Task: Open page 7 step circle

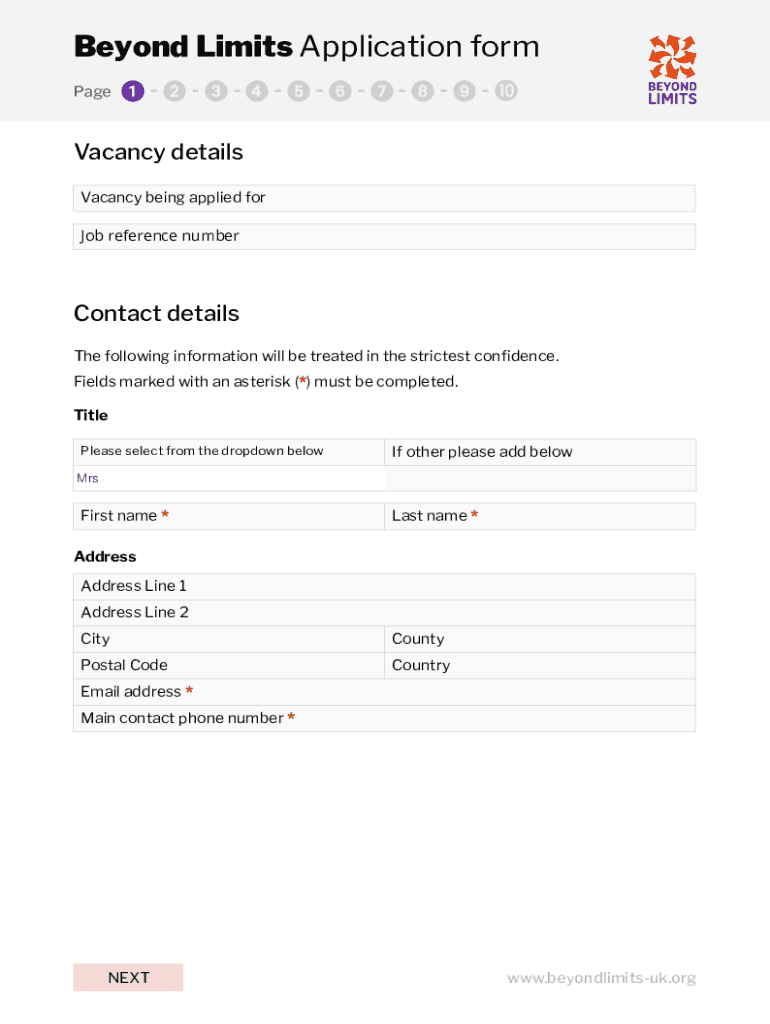Action: (x=381, y=92)
